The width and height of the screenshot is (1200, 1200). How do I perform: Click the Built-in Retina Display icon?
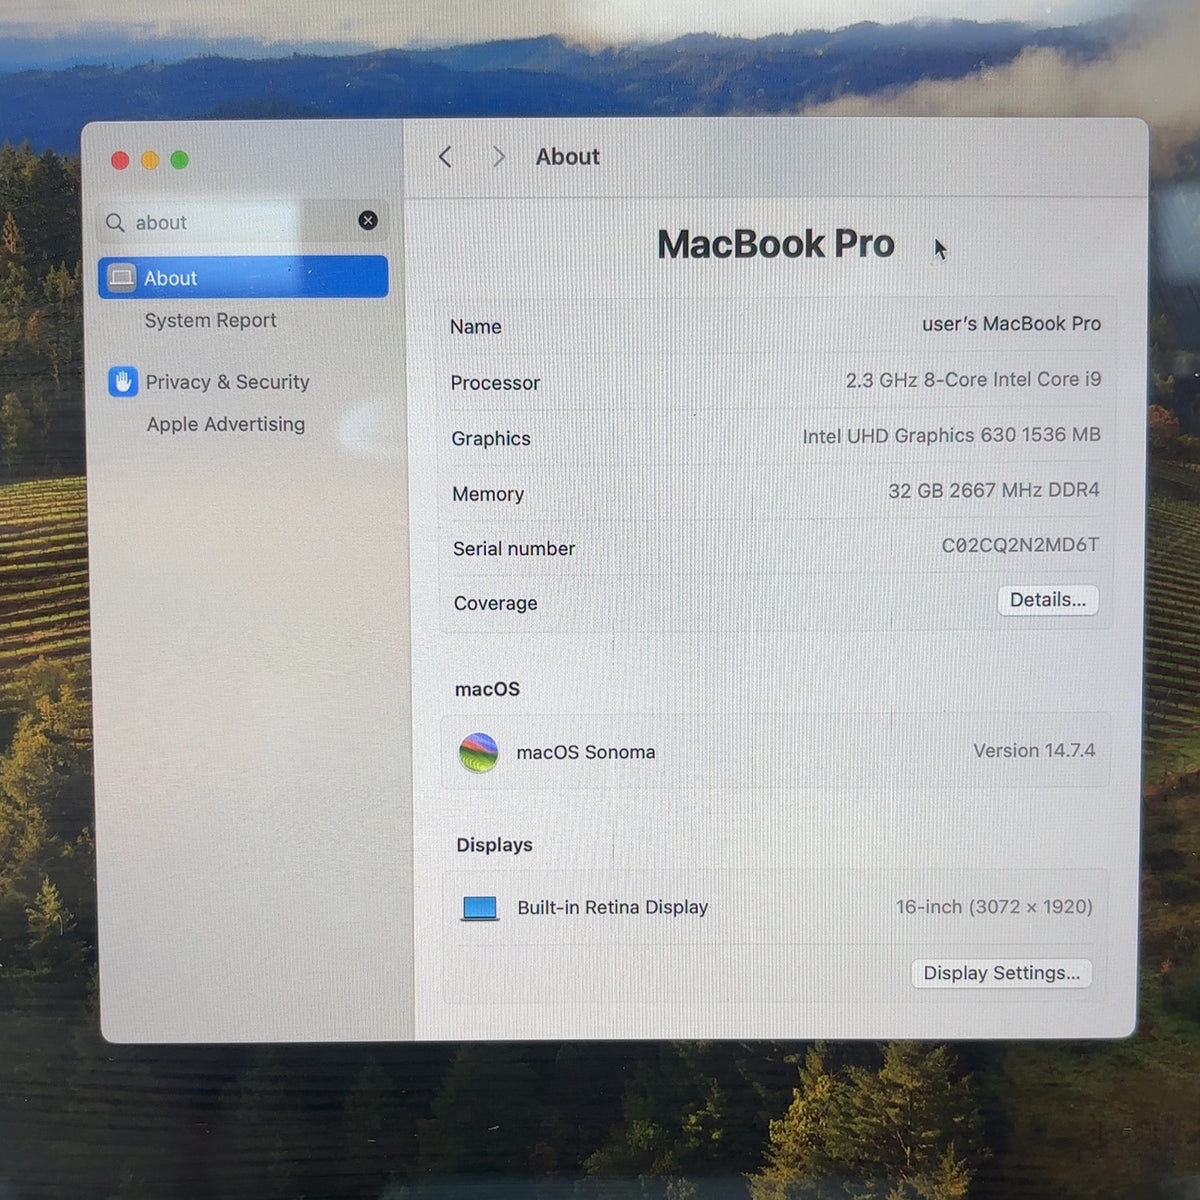(480, 908)
